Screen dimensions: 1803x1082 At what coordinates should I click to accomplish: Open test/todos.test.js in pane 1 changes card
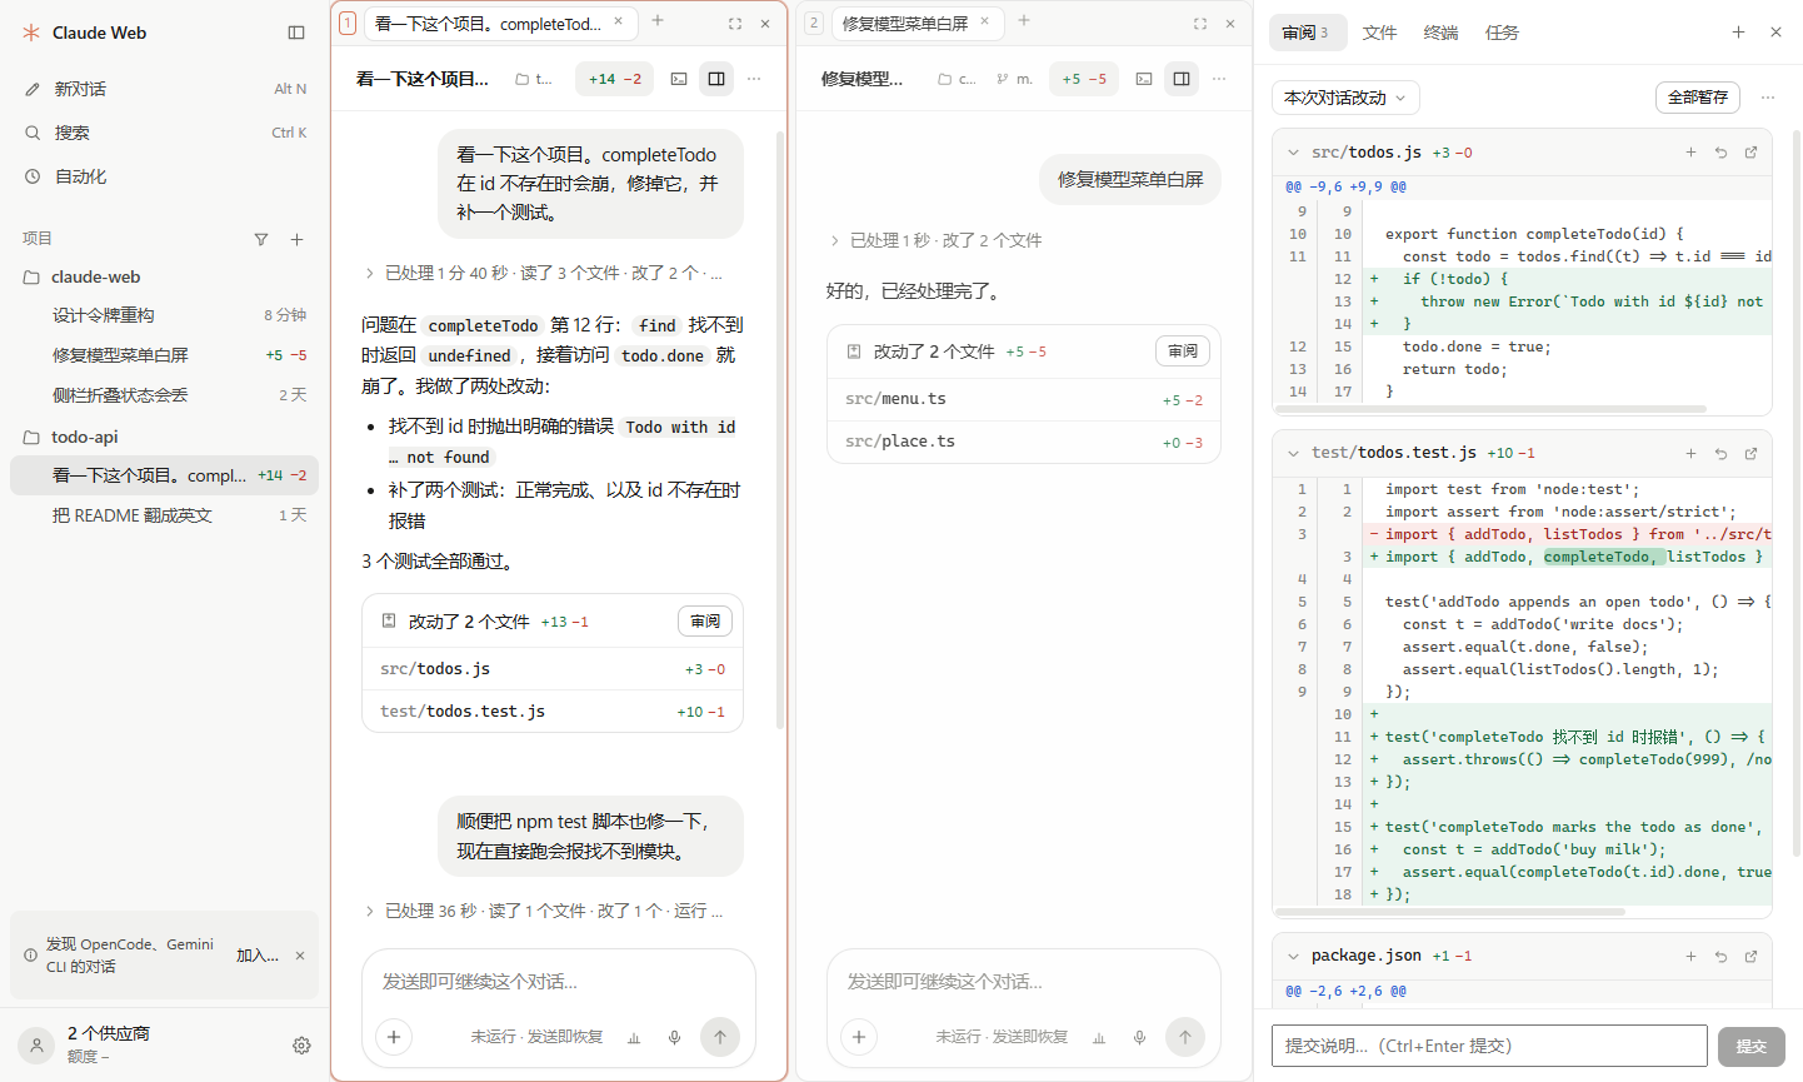[552, 711]
